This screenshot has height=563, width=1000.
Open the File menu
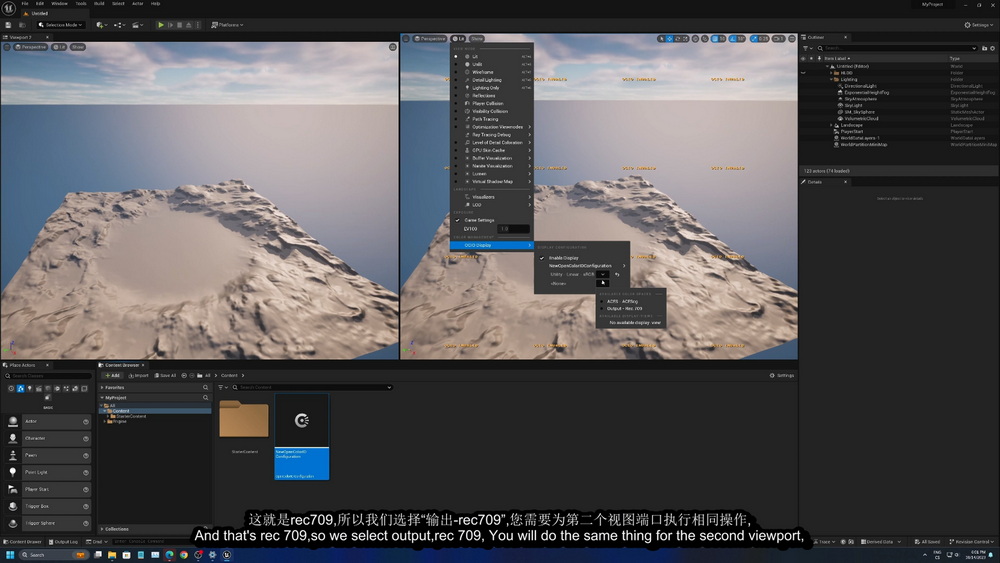(x=25, y=3)
